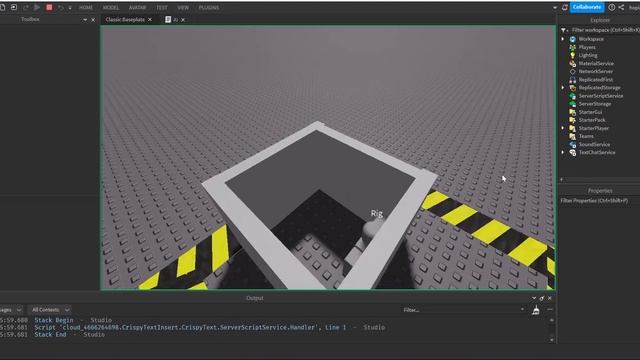Select the StarterGui icon
Image resolution: width=640 pixels, height=360 pixels.
tap(573, 112)
